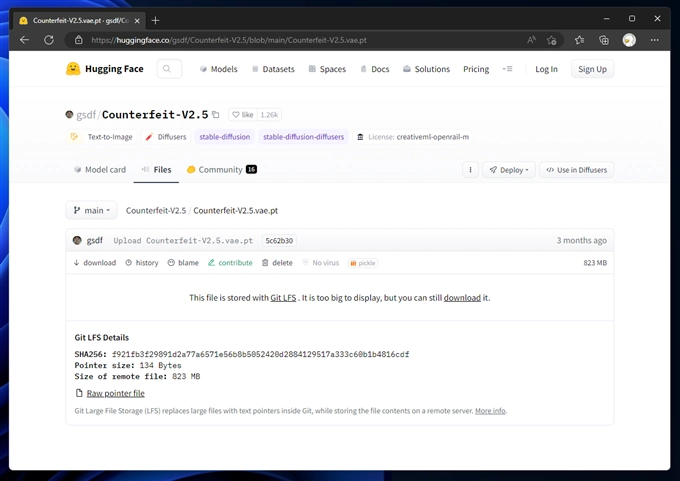Viewport: 680px width, 481px height.
Task: Click the gsdf author avatar near title
Action: point(69,115)
